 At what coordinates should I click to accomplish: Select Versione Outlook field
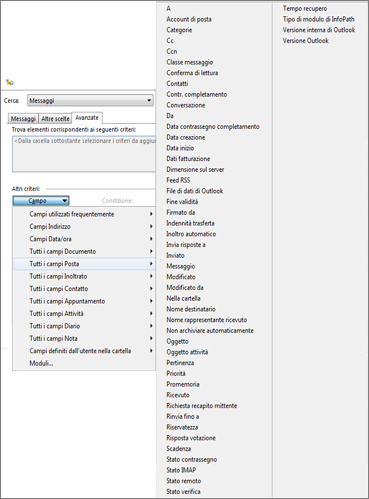tap(306, 41)
